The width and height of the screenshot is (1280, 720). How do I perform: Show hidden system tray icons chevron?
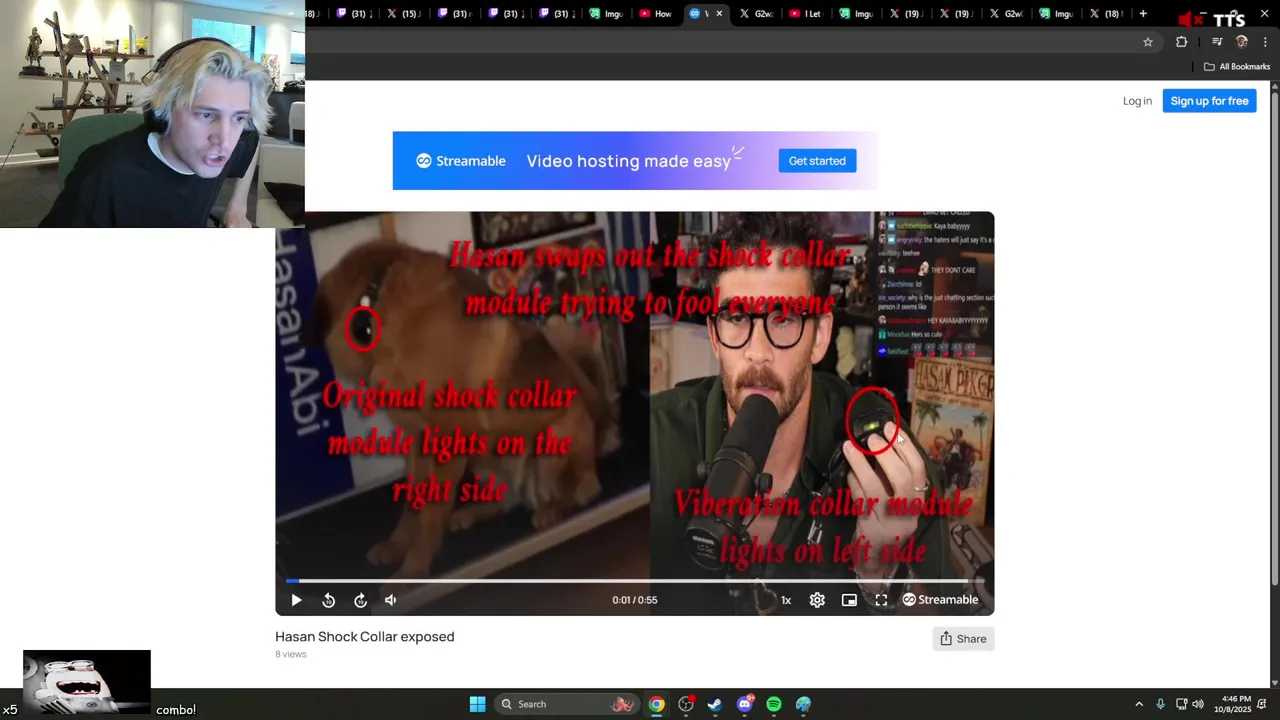[1138, 704]
